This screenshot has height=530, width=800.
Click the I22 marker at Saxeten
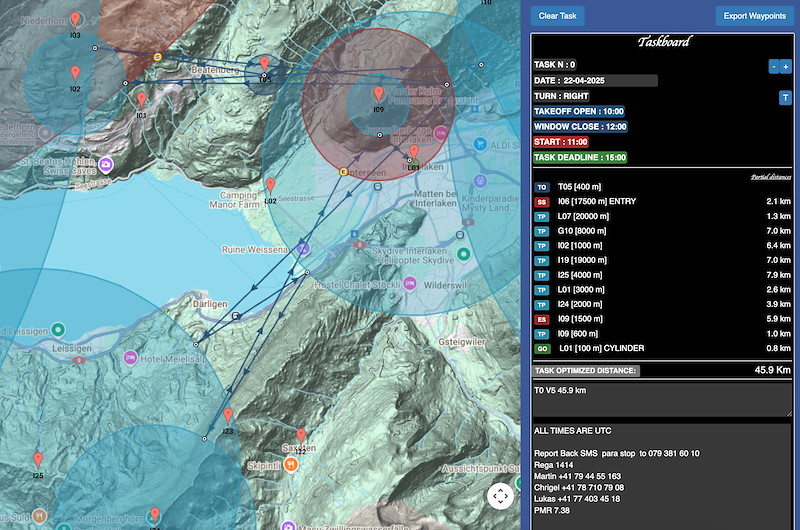tap(301, 436)
